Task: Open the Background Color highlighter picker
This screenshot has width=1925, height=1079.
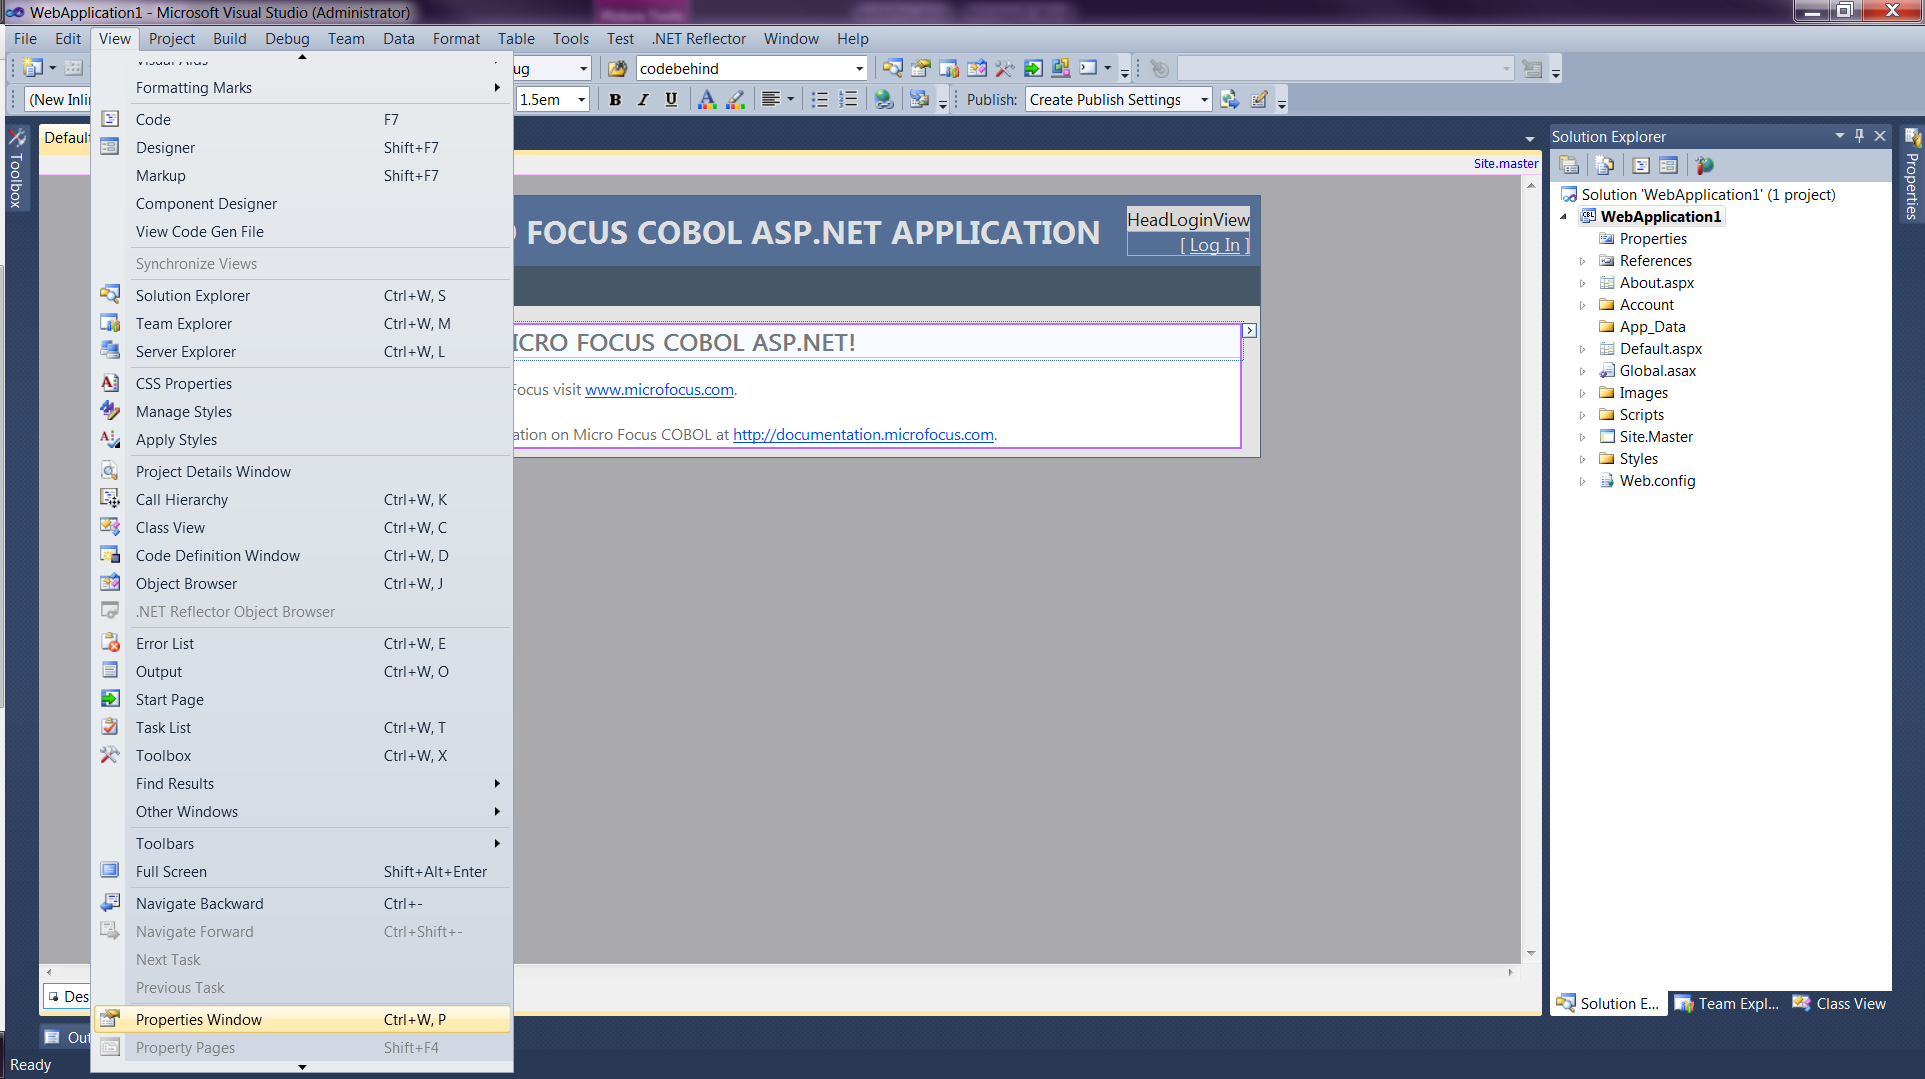Action: [x=735, y=99]
